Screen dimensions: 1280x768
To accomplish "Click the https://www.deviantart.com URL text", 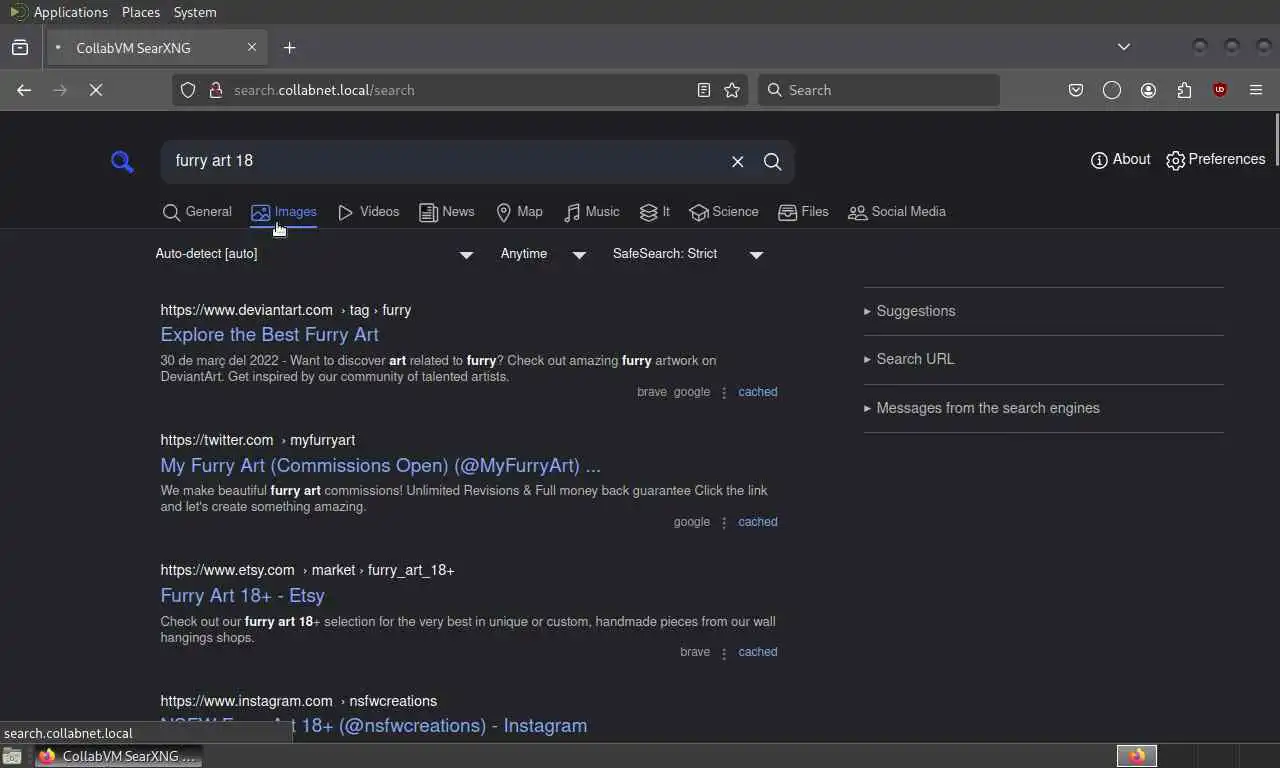I will click(247, 310).
